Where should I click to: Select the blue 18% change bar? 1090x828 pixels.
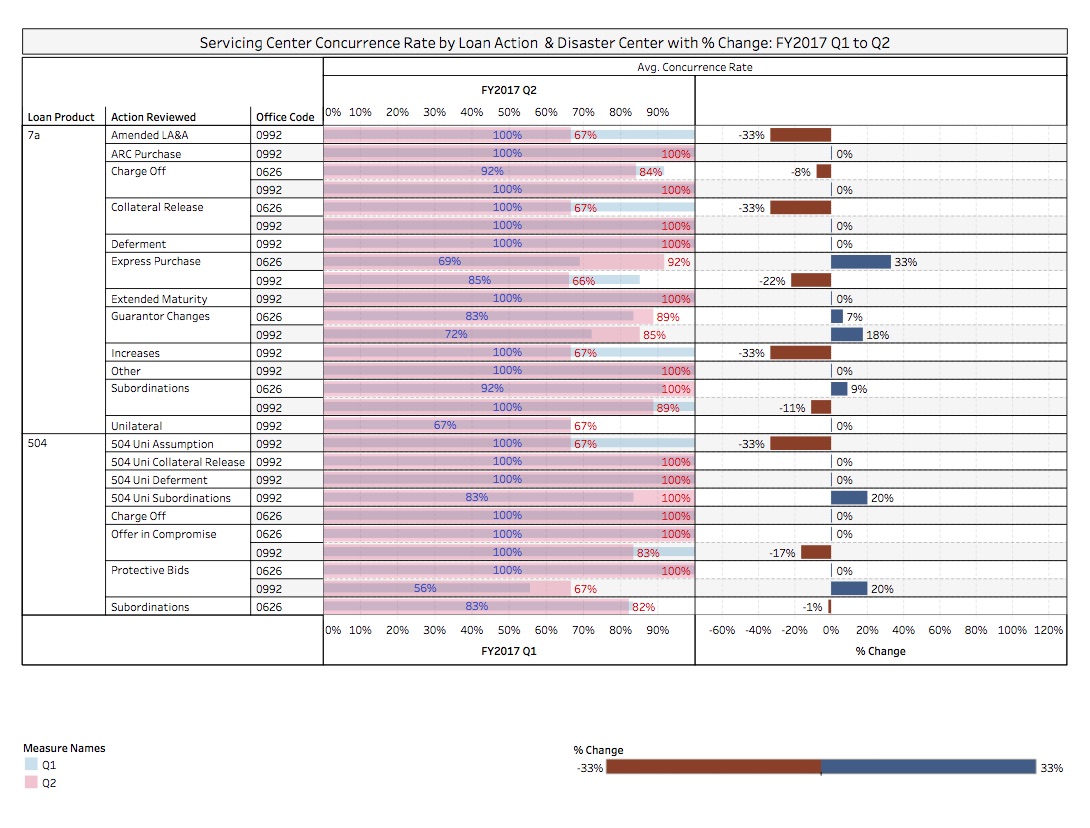847,335
